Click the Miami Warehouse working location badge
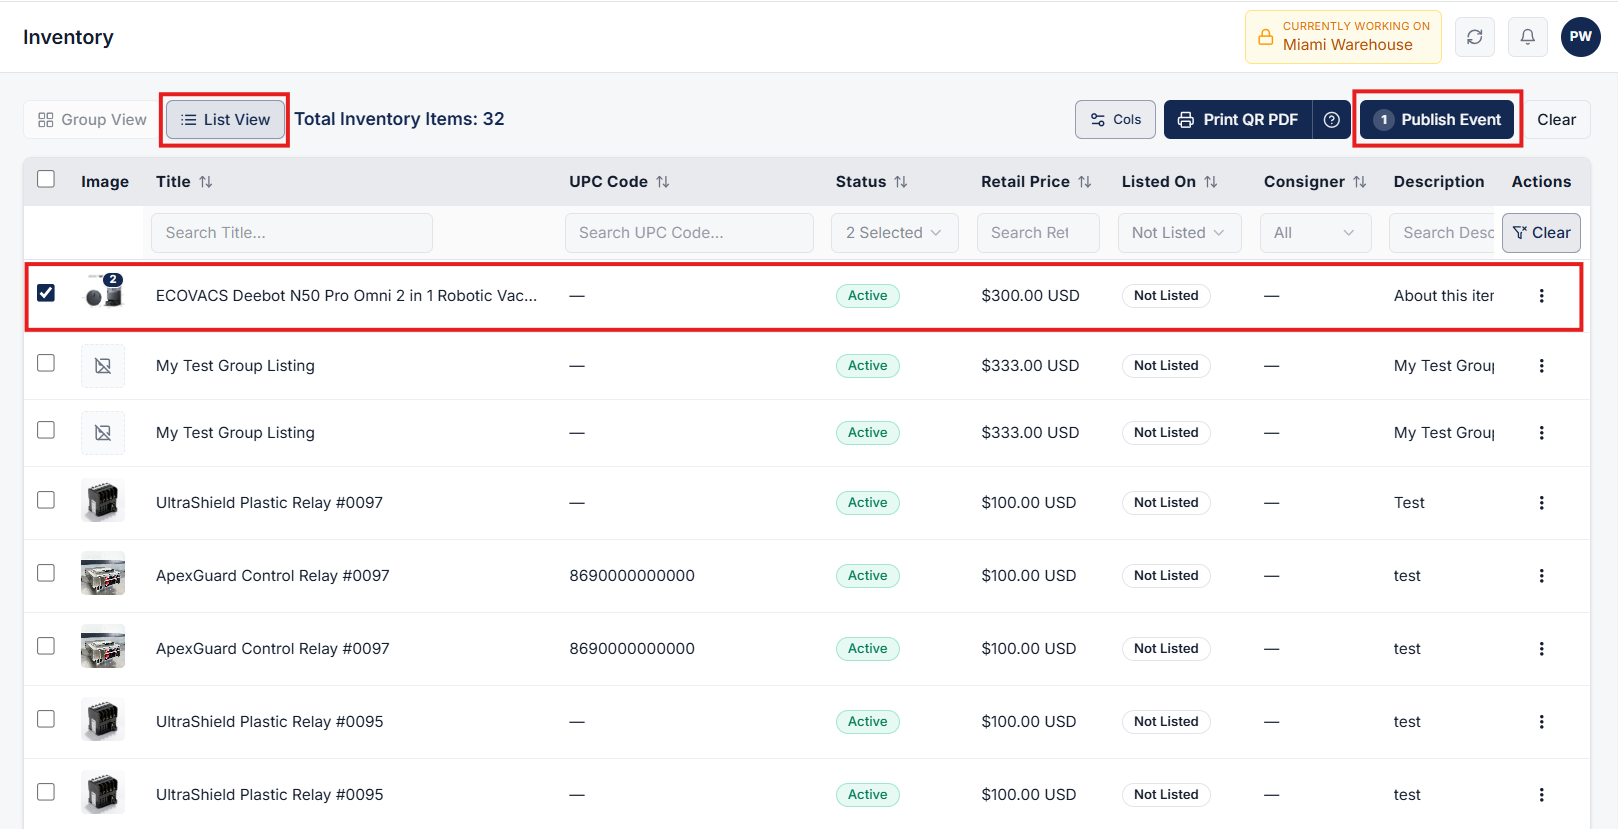This screenshot has height=829, width=1618. [1343, 37]
